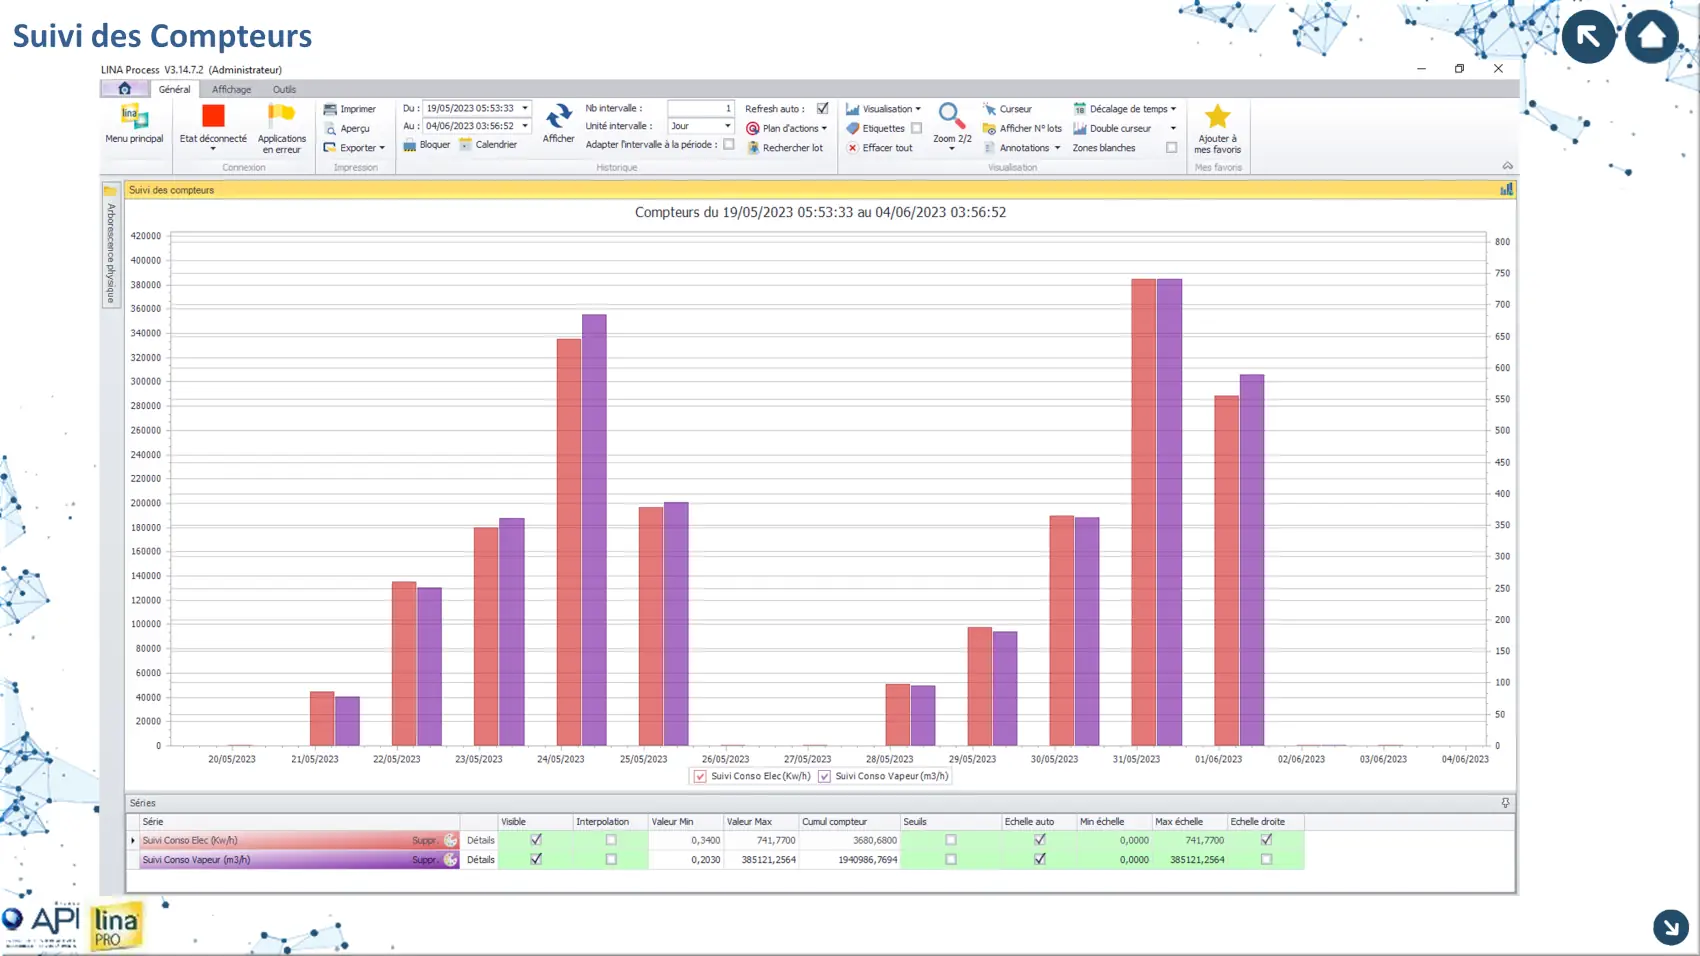The image size is (1700, 956).
Task: Select the Curseur tool
Action: click(x=1007, y=109)
